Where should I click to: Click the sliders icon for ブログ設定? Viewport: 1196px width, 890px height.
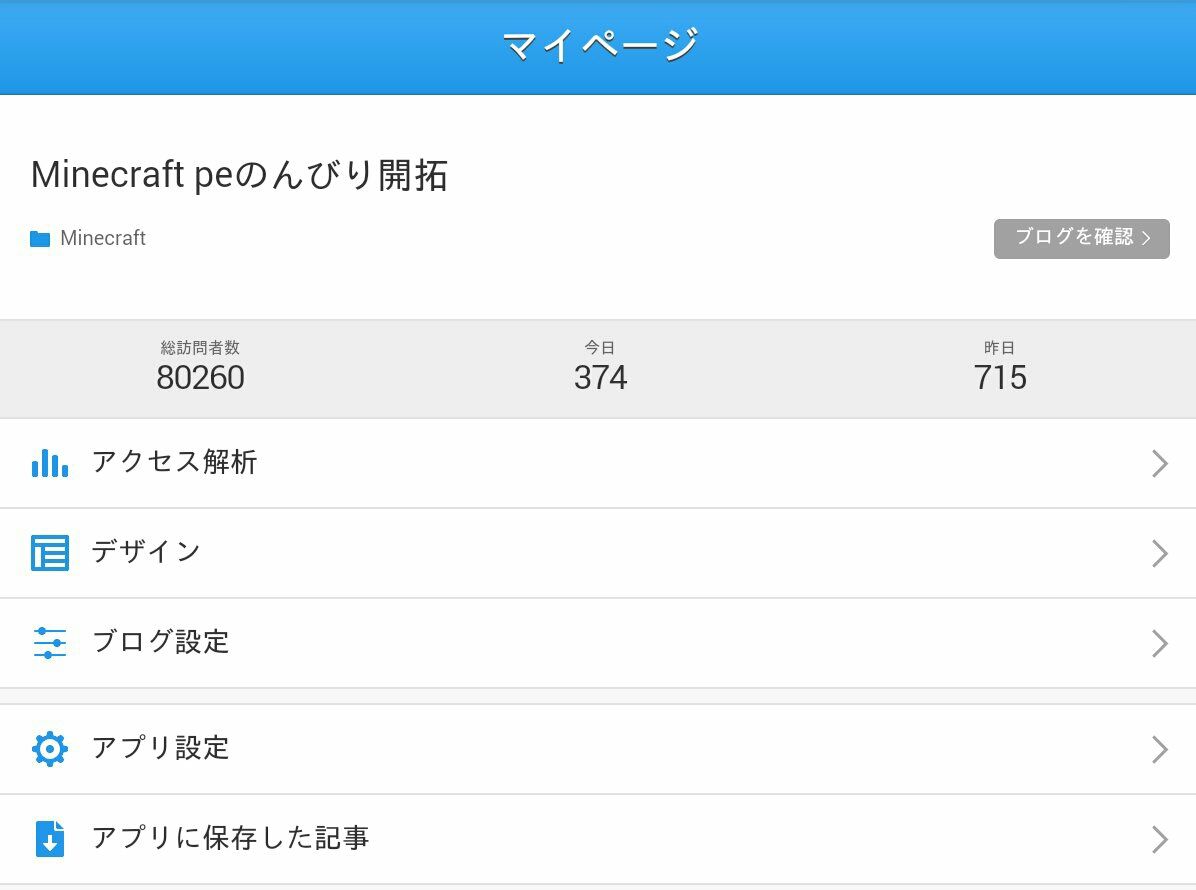[x=50, y=643]
